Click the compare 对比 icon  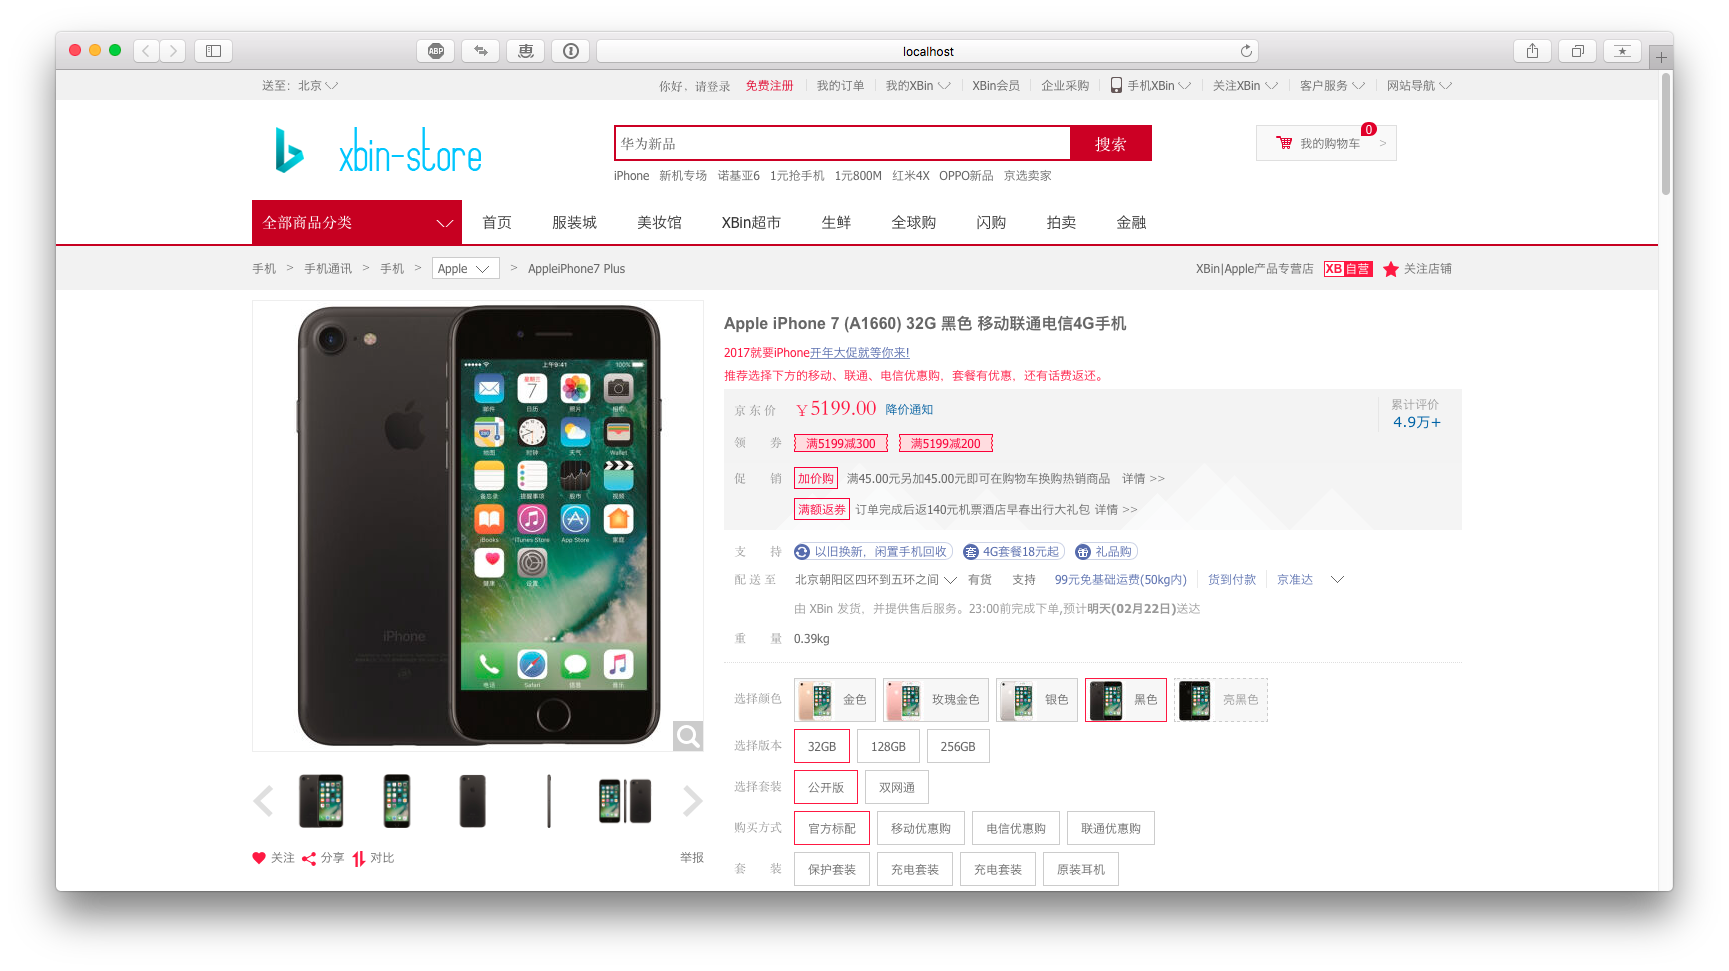[x=358, y=858]
